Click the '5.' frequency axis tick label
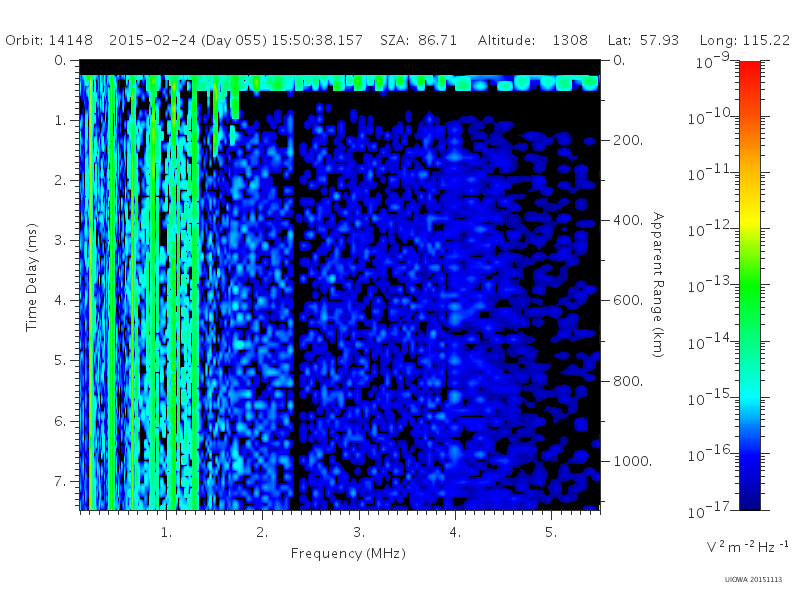The height and width of the screenshot is (600, 800). coord(551,533)
